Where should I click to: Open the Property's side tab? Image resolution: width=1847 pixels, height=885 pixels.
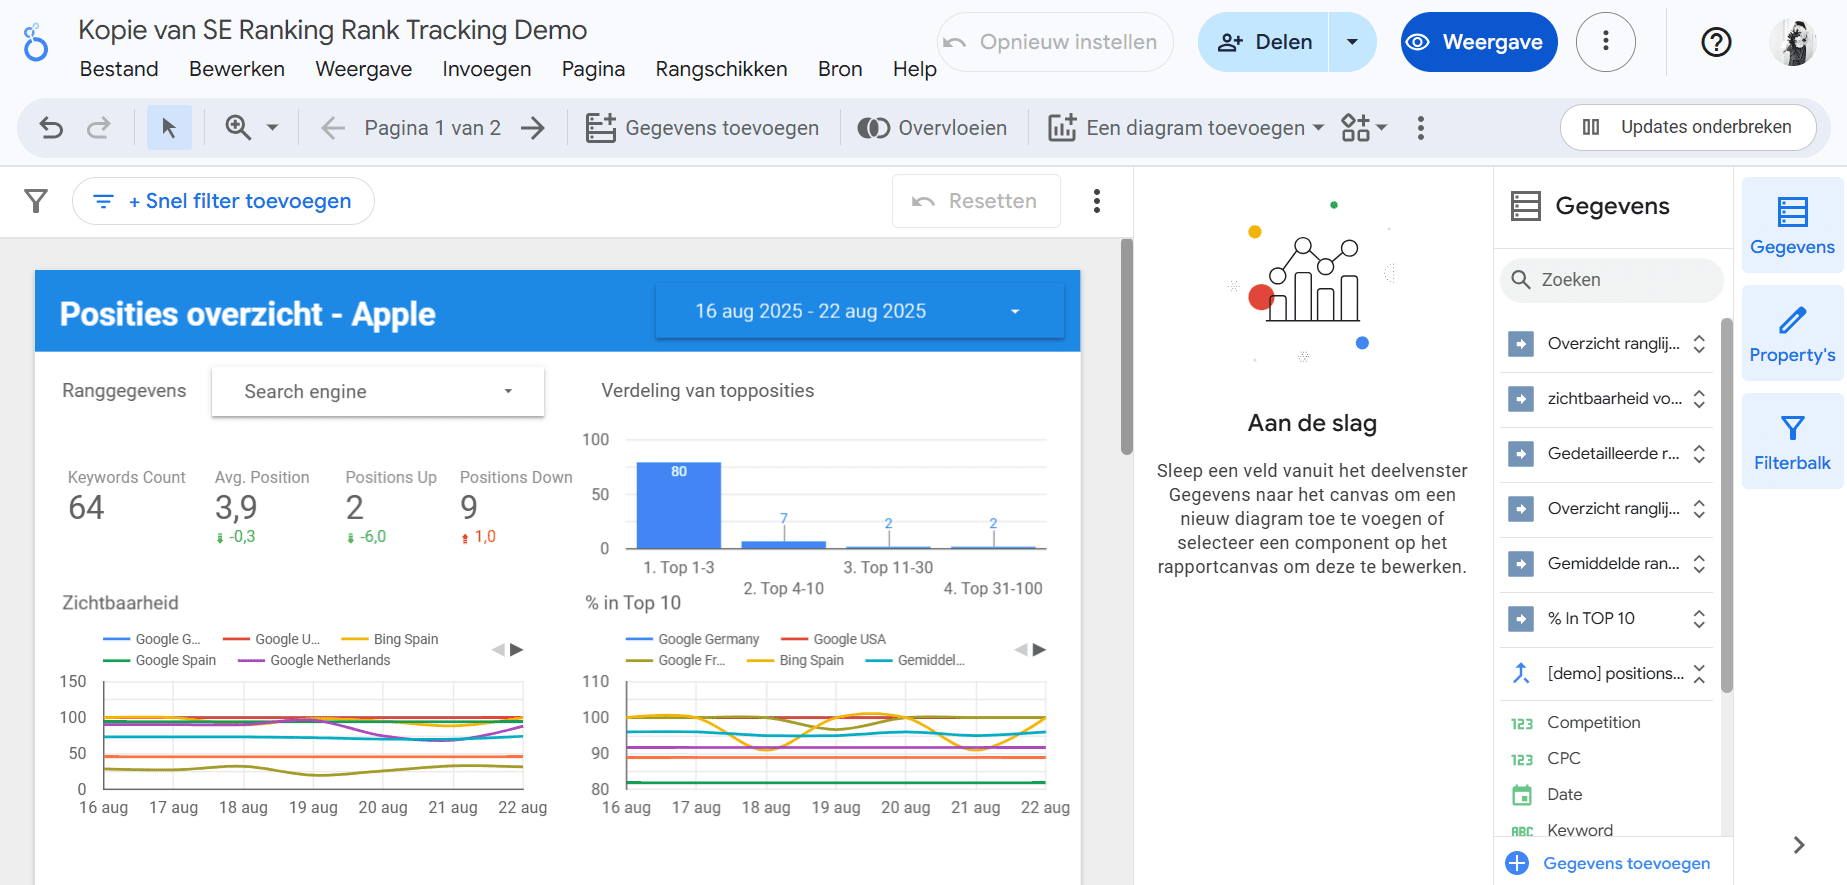coord(1792,334)
